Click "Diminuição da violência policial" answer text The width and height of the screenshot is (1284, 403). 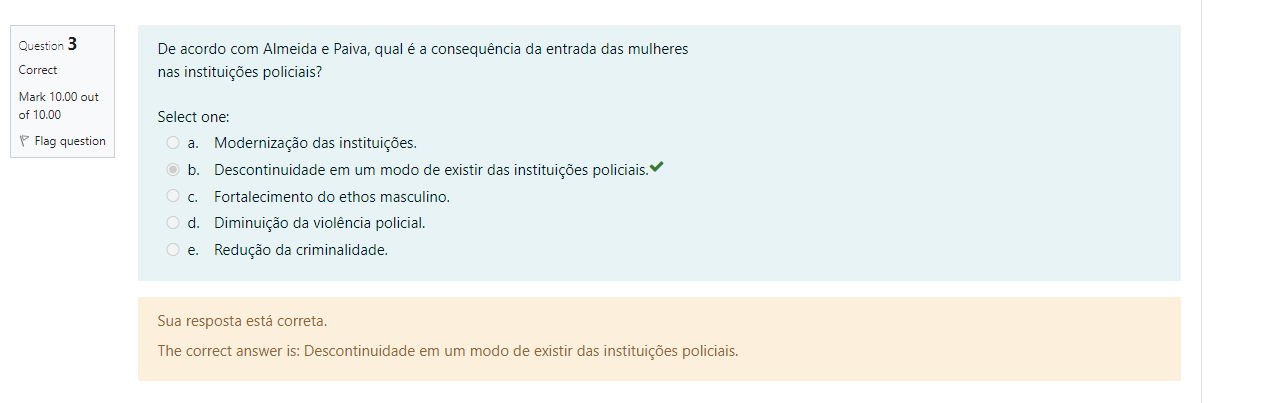pyautogui.click(x=326, y=223)
